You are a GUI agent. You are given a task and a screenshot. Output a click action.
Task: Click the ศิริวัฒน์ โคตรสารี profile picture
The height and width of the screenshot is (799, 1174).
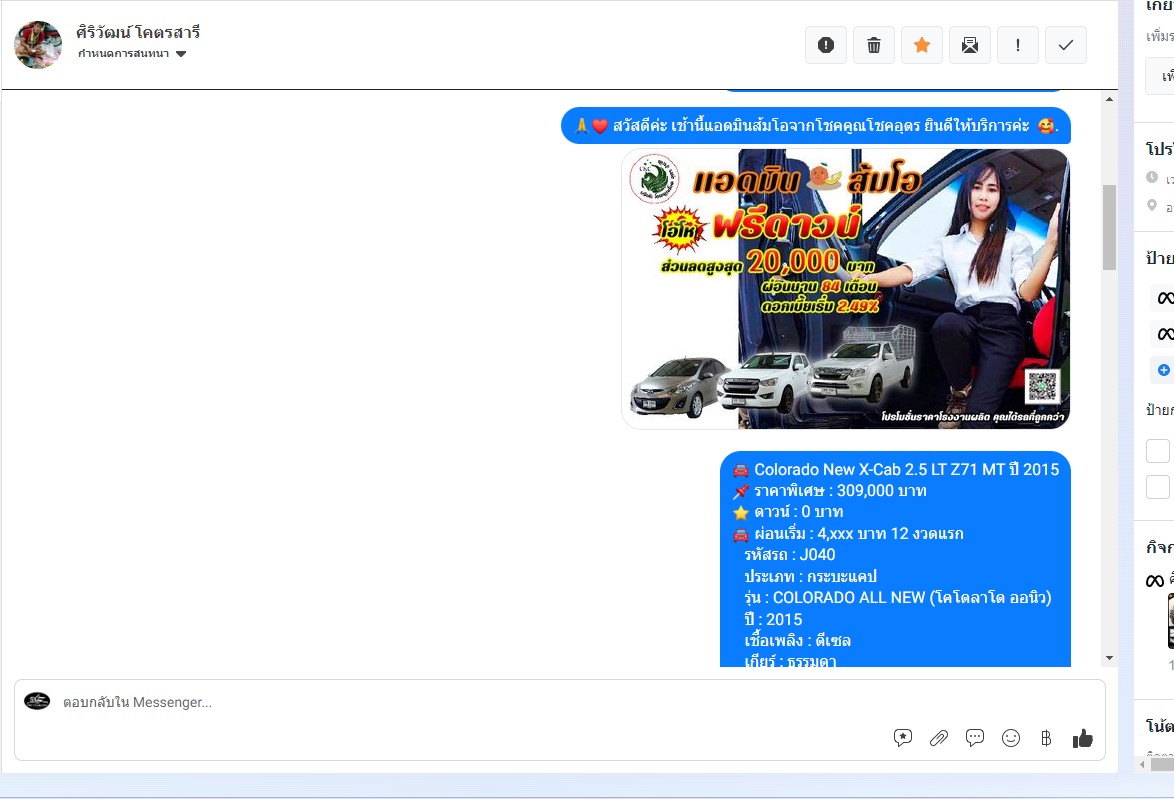38,45
